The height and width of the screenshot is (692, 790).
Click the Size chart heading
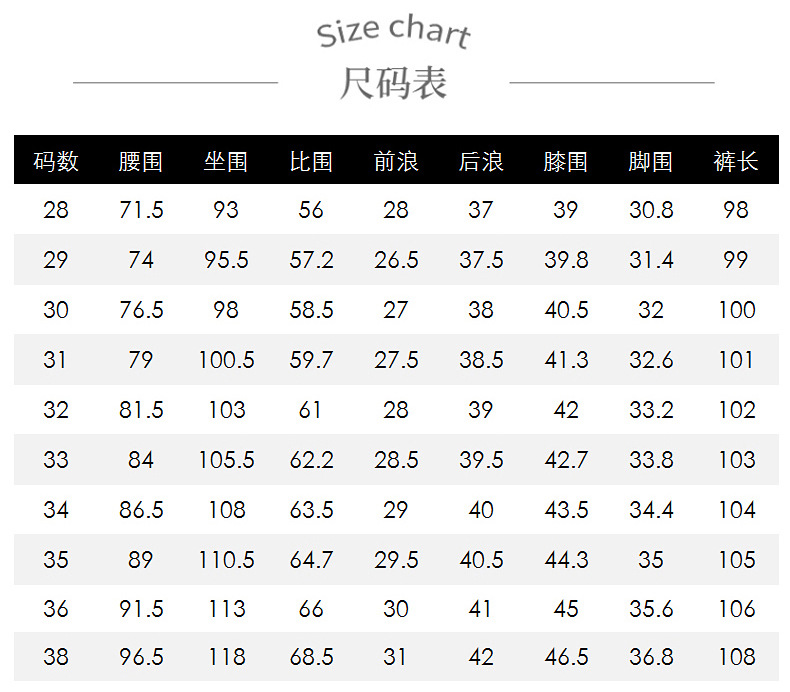pyautogui.click(x=393, y=32)
